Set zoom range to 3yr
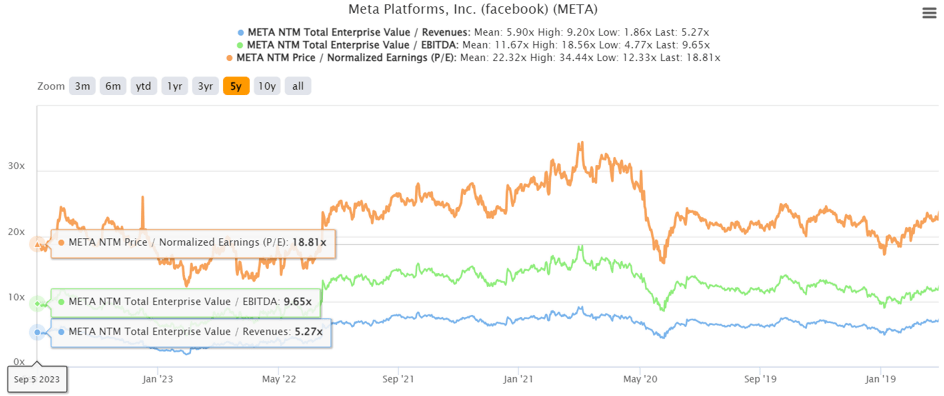This screenshot has width=944, height=396. [x=205, y=86]
